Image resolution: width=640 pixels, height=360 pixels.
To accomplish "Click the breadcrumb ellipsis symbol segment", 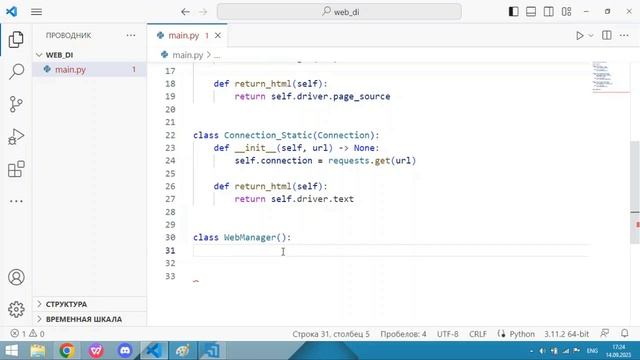I will tap(217, 55).
